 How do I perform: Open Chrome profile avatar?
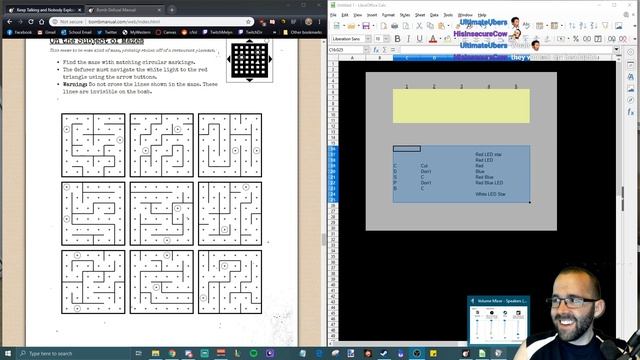[309, 22]
